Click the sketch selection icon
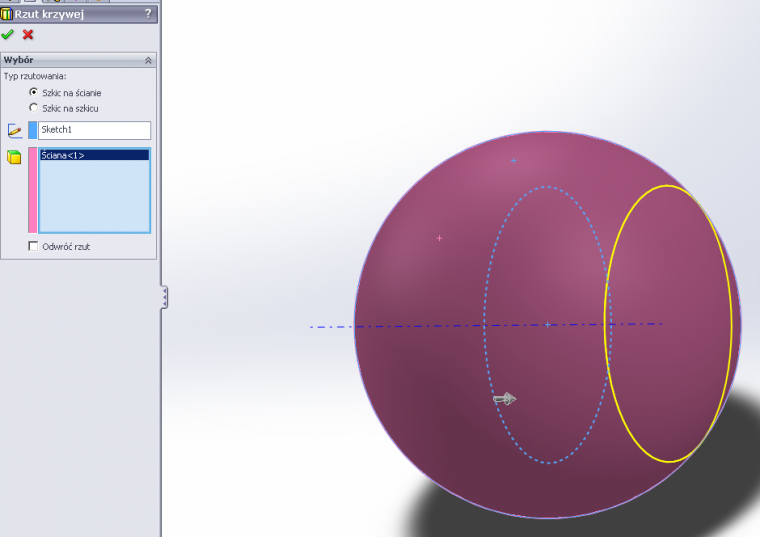Image resolution: width=760 pixels, height=537 pixels. [15, 130]
